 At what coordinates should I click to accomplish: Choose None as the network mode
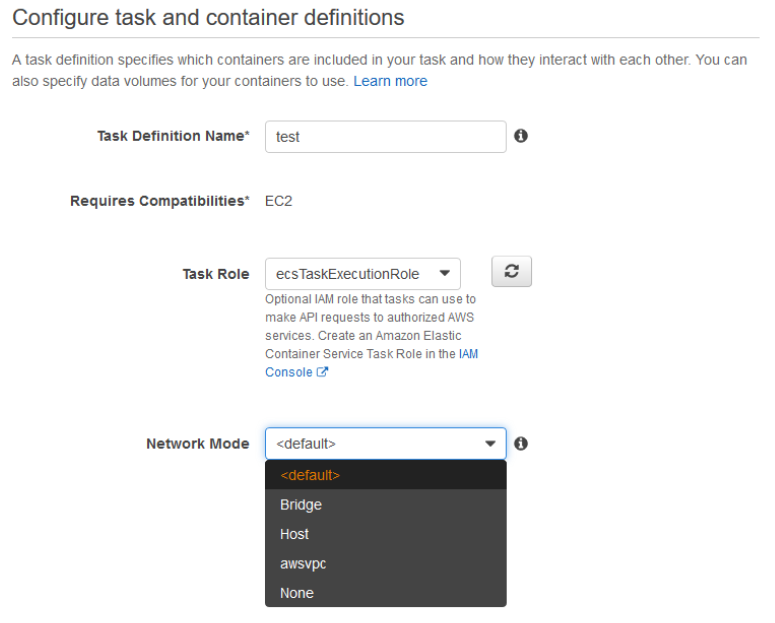click(x=385, y=592)
